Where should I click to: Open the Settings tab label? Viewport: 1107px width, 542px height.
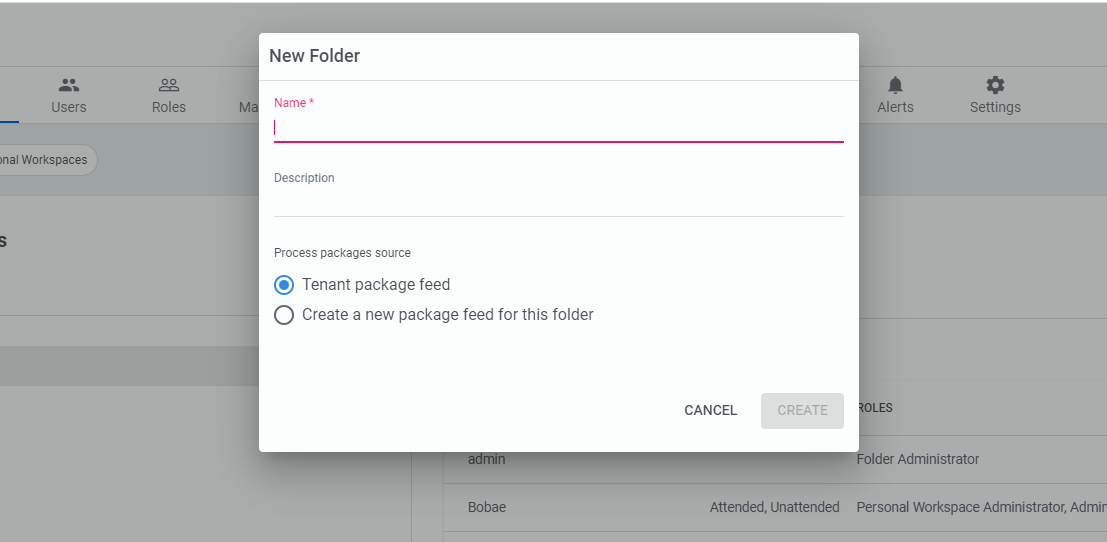[x=995, y=107]
